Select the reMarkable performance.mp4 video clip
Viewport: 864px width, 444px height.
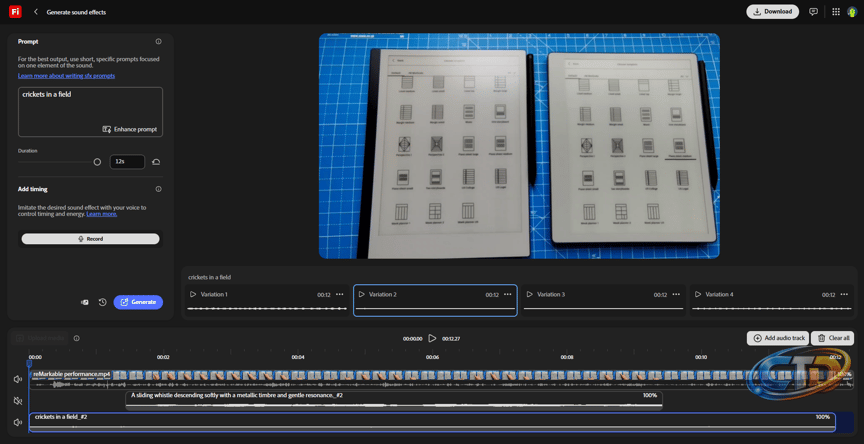coord(441,380)
